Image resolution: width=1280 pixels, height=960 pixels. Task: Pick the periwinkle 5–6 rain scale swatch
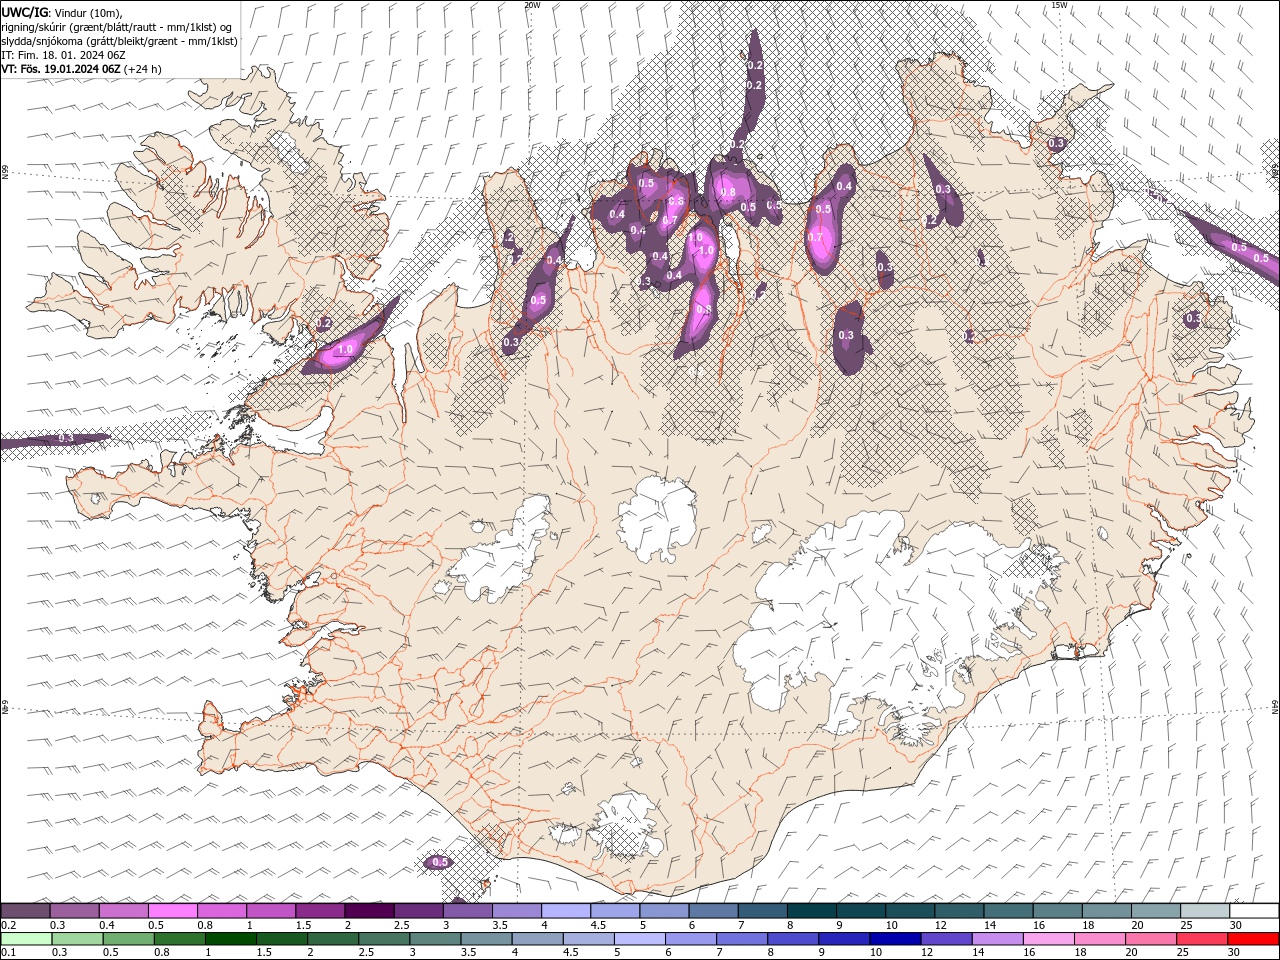tap(639, 939)
